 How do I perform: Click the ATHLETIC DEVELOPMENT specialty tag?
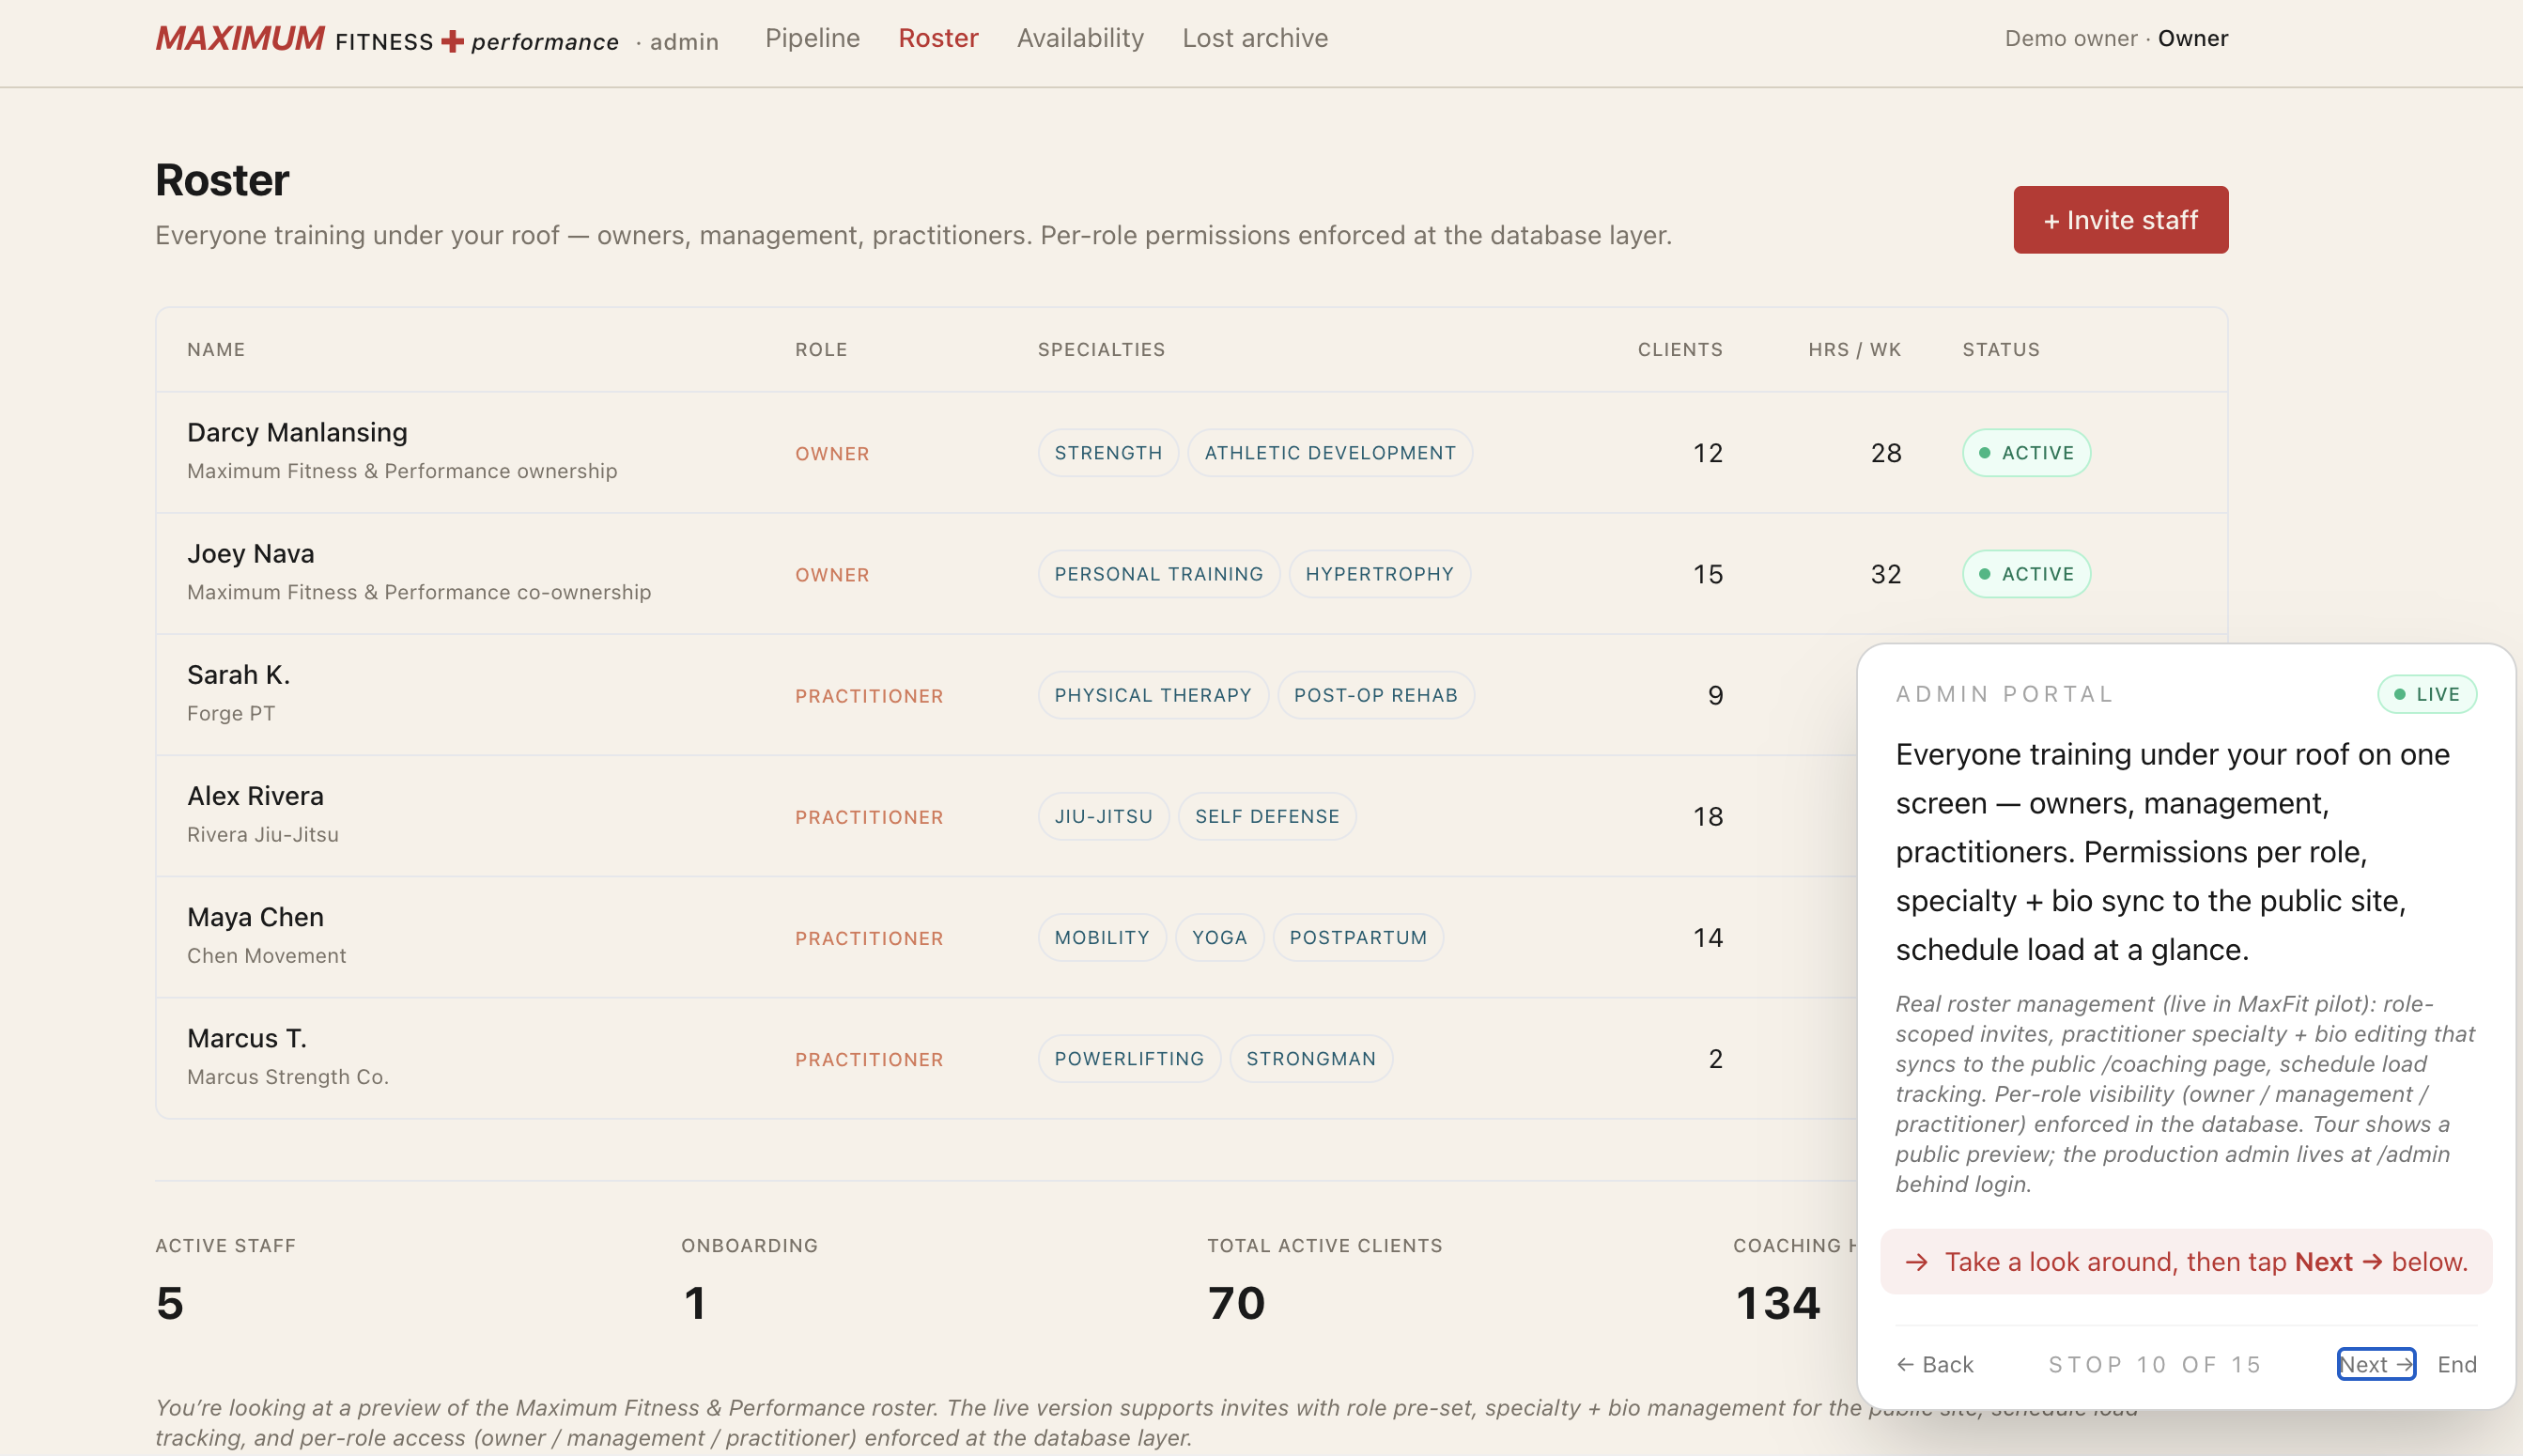click(x=1330, y=453)
